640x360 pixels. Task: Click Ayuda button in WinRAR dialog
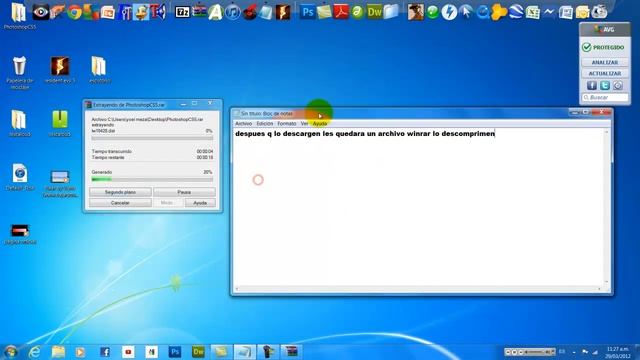[200, 203]
